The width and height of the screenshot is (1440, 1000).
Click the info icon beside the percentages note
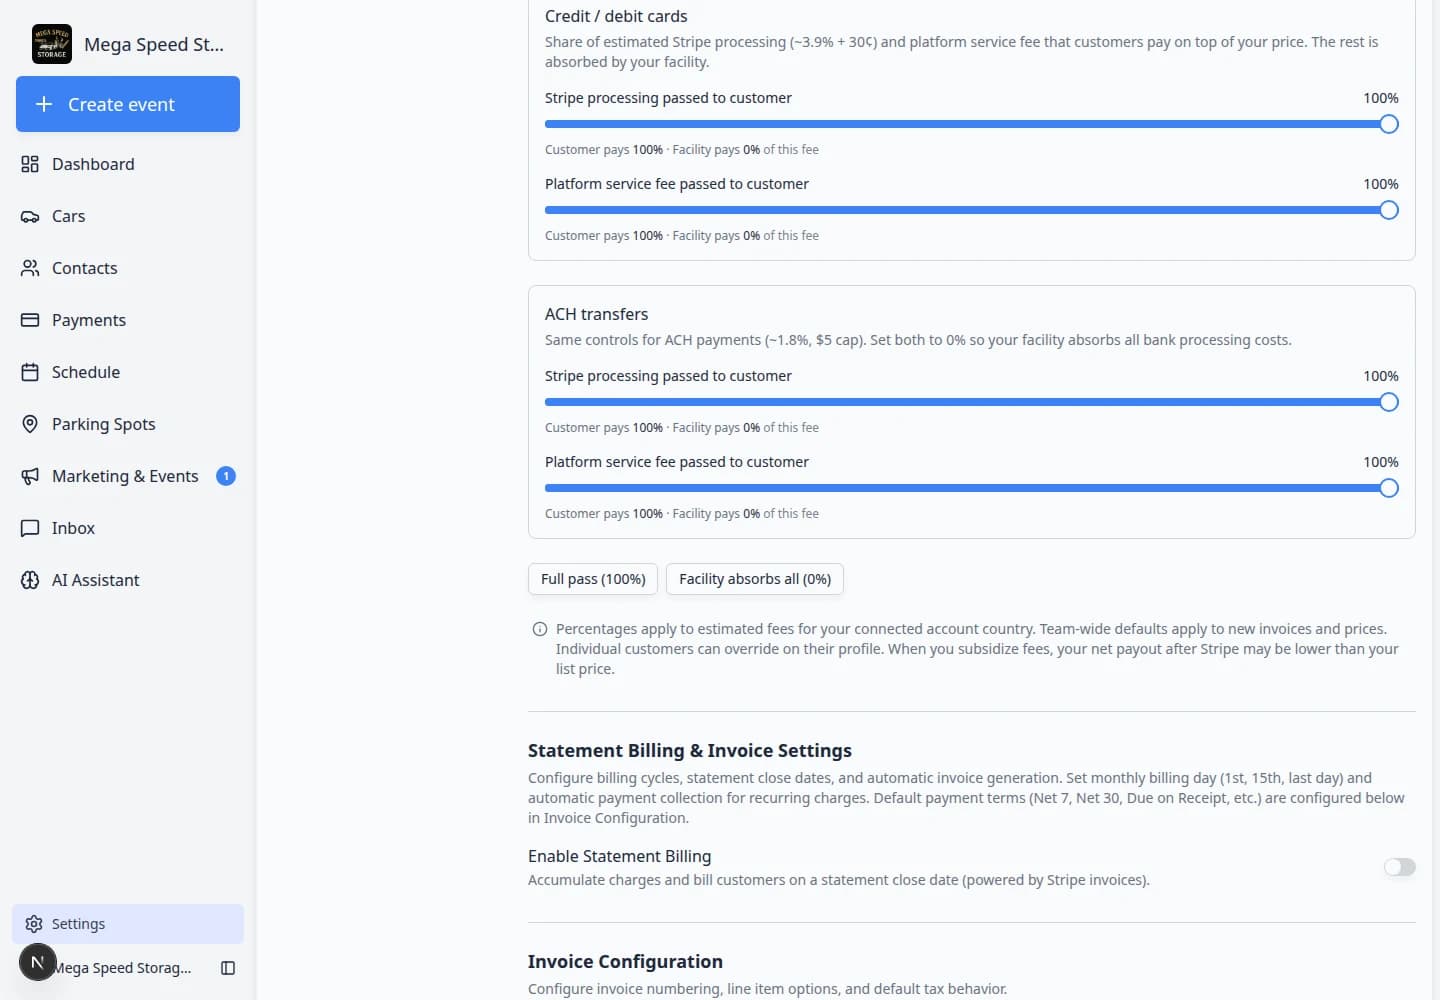(540, 629)
